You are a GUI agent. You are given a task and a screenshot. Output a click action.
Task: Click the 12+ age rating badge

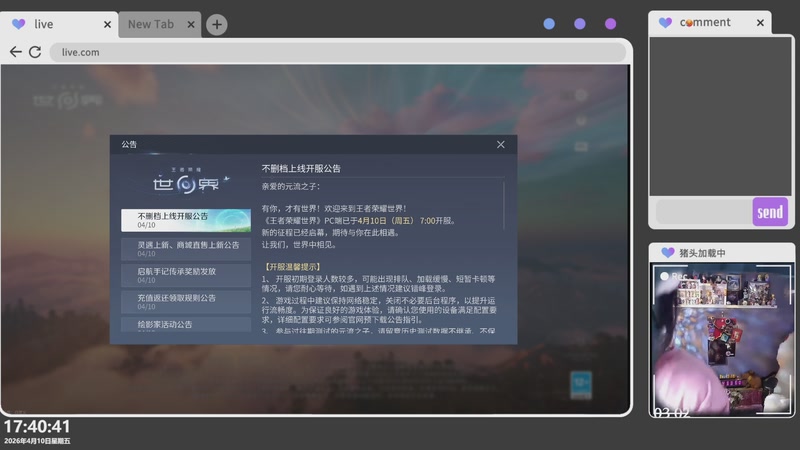581,385
